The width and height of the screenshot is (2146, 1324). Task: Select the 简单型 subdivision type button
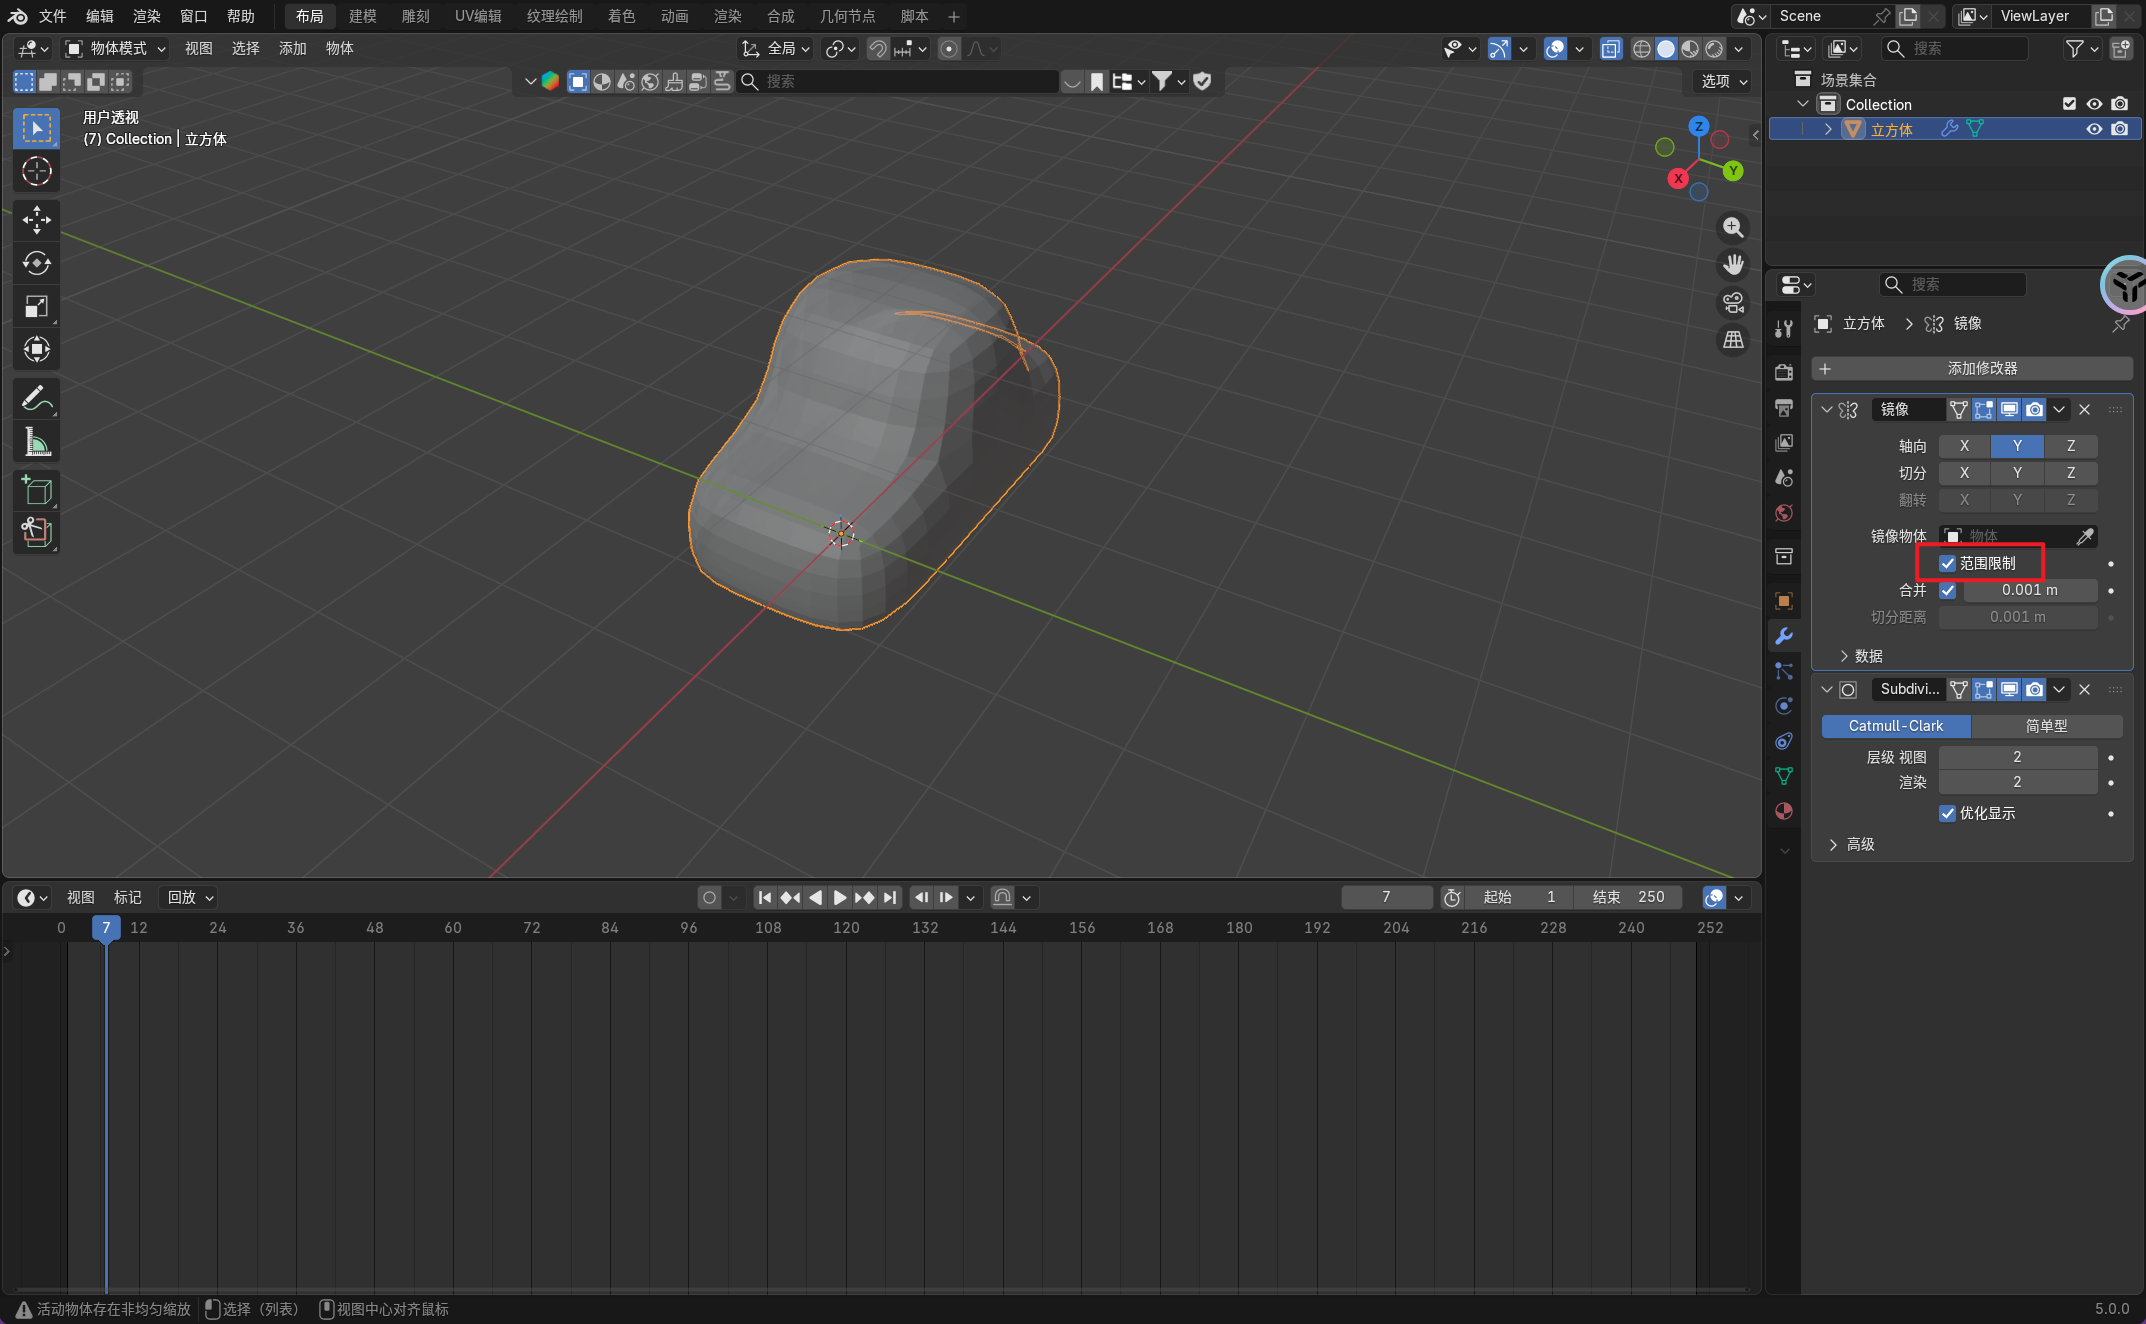[2046, 726]
